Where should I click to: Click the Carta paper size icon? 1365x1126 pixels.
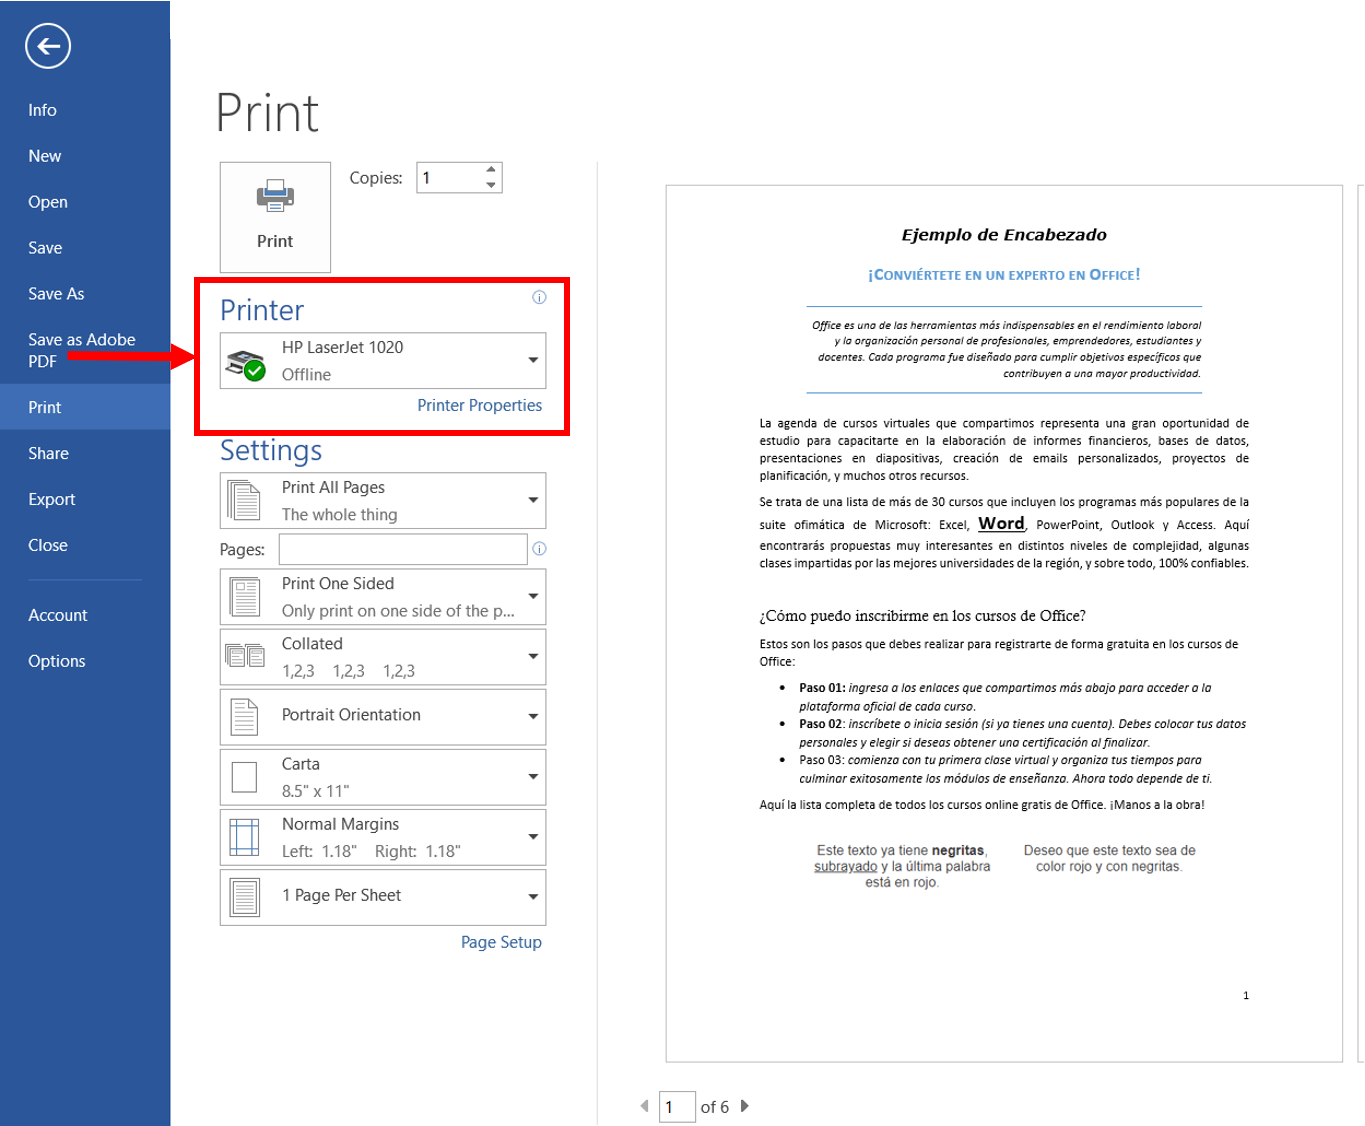tap(244, 777)
